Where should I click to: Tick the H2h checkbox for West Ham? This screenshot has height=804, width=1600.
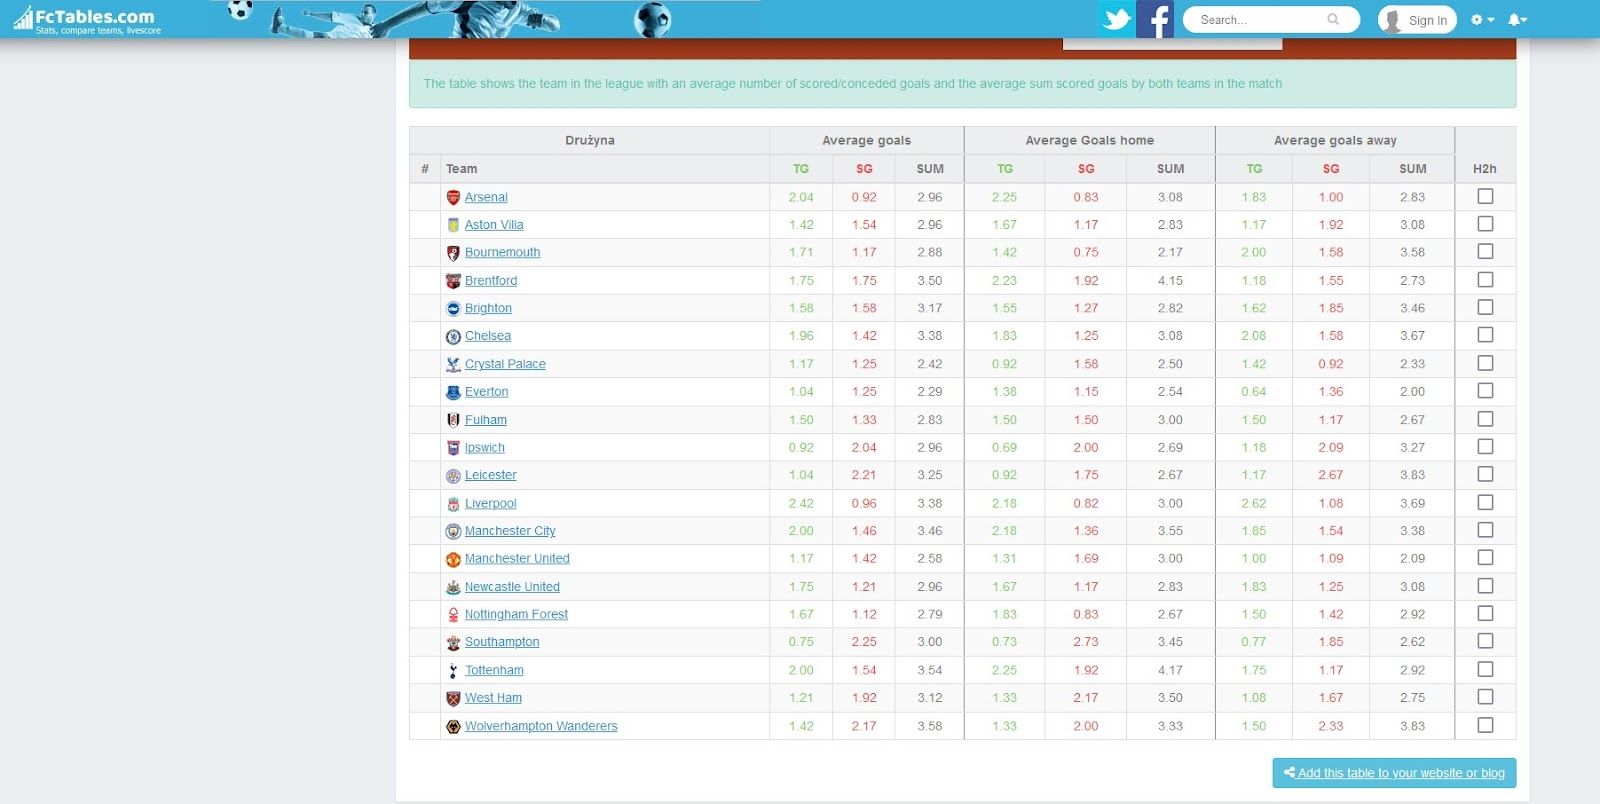click(1485, 697)
